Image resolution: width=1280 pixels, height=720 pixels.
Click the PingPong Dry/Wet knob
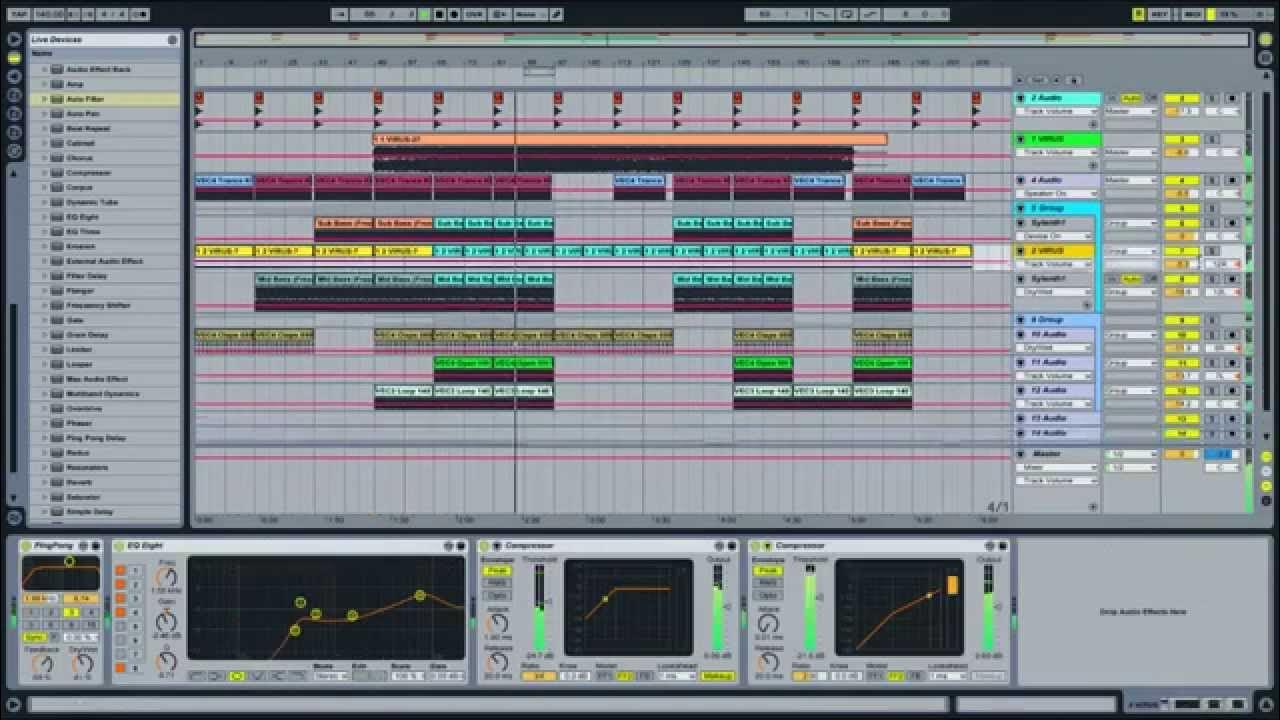point(82,664)
